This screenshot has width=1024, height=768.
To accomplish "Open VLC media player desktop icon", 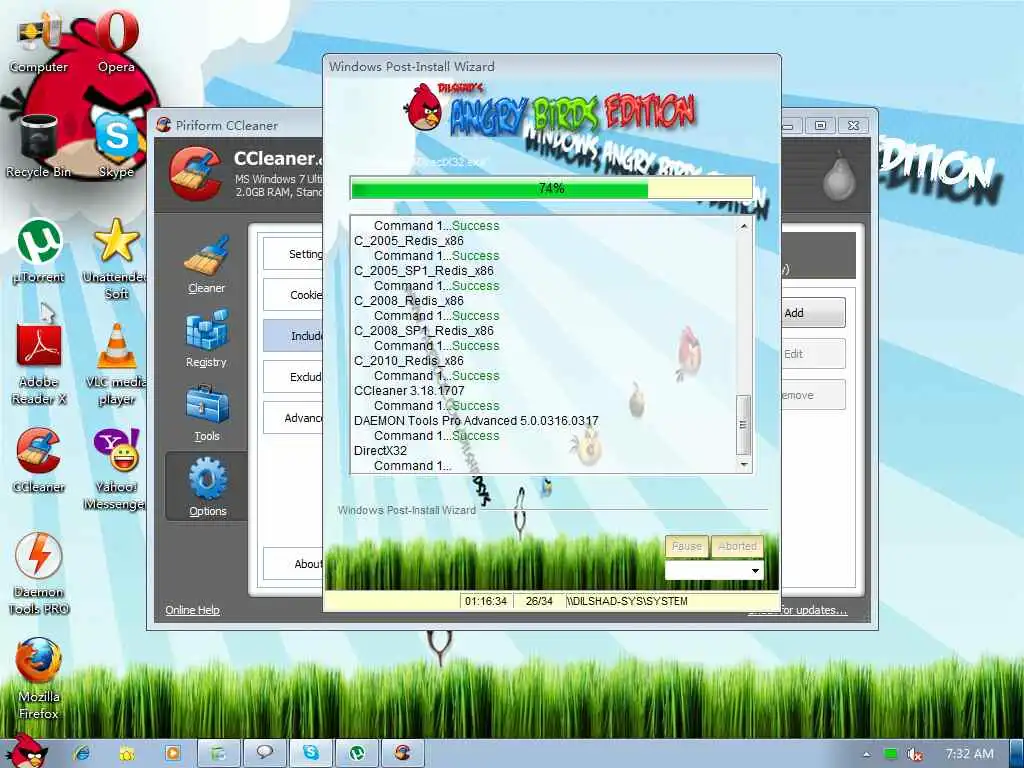I will [x=116, y=364].
